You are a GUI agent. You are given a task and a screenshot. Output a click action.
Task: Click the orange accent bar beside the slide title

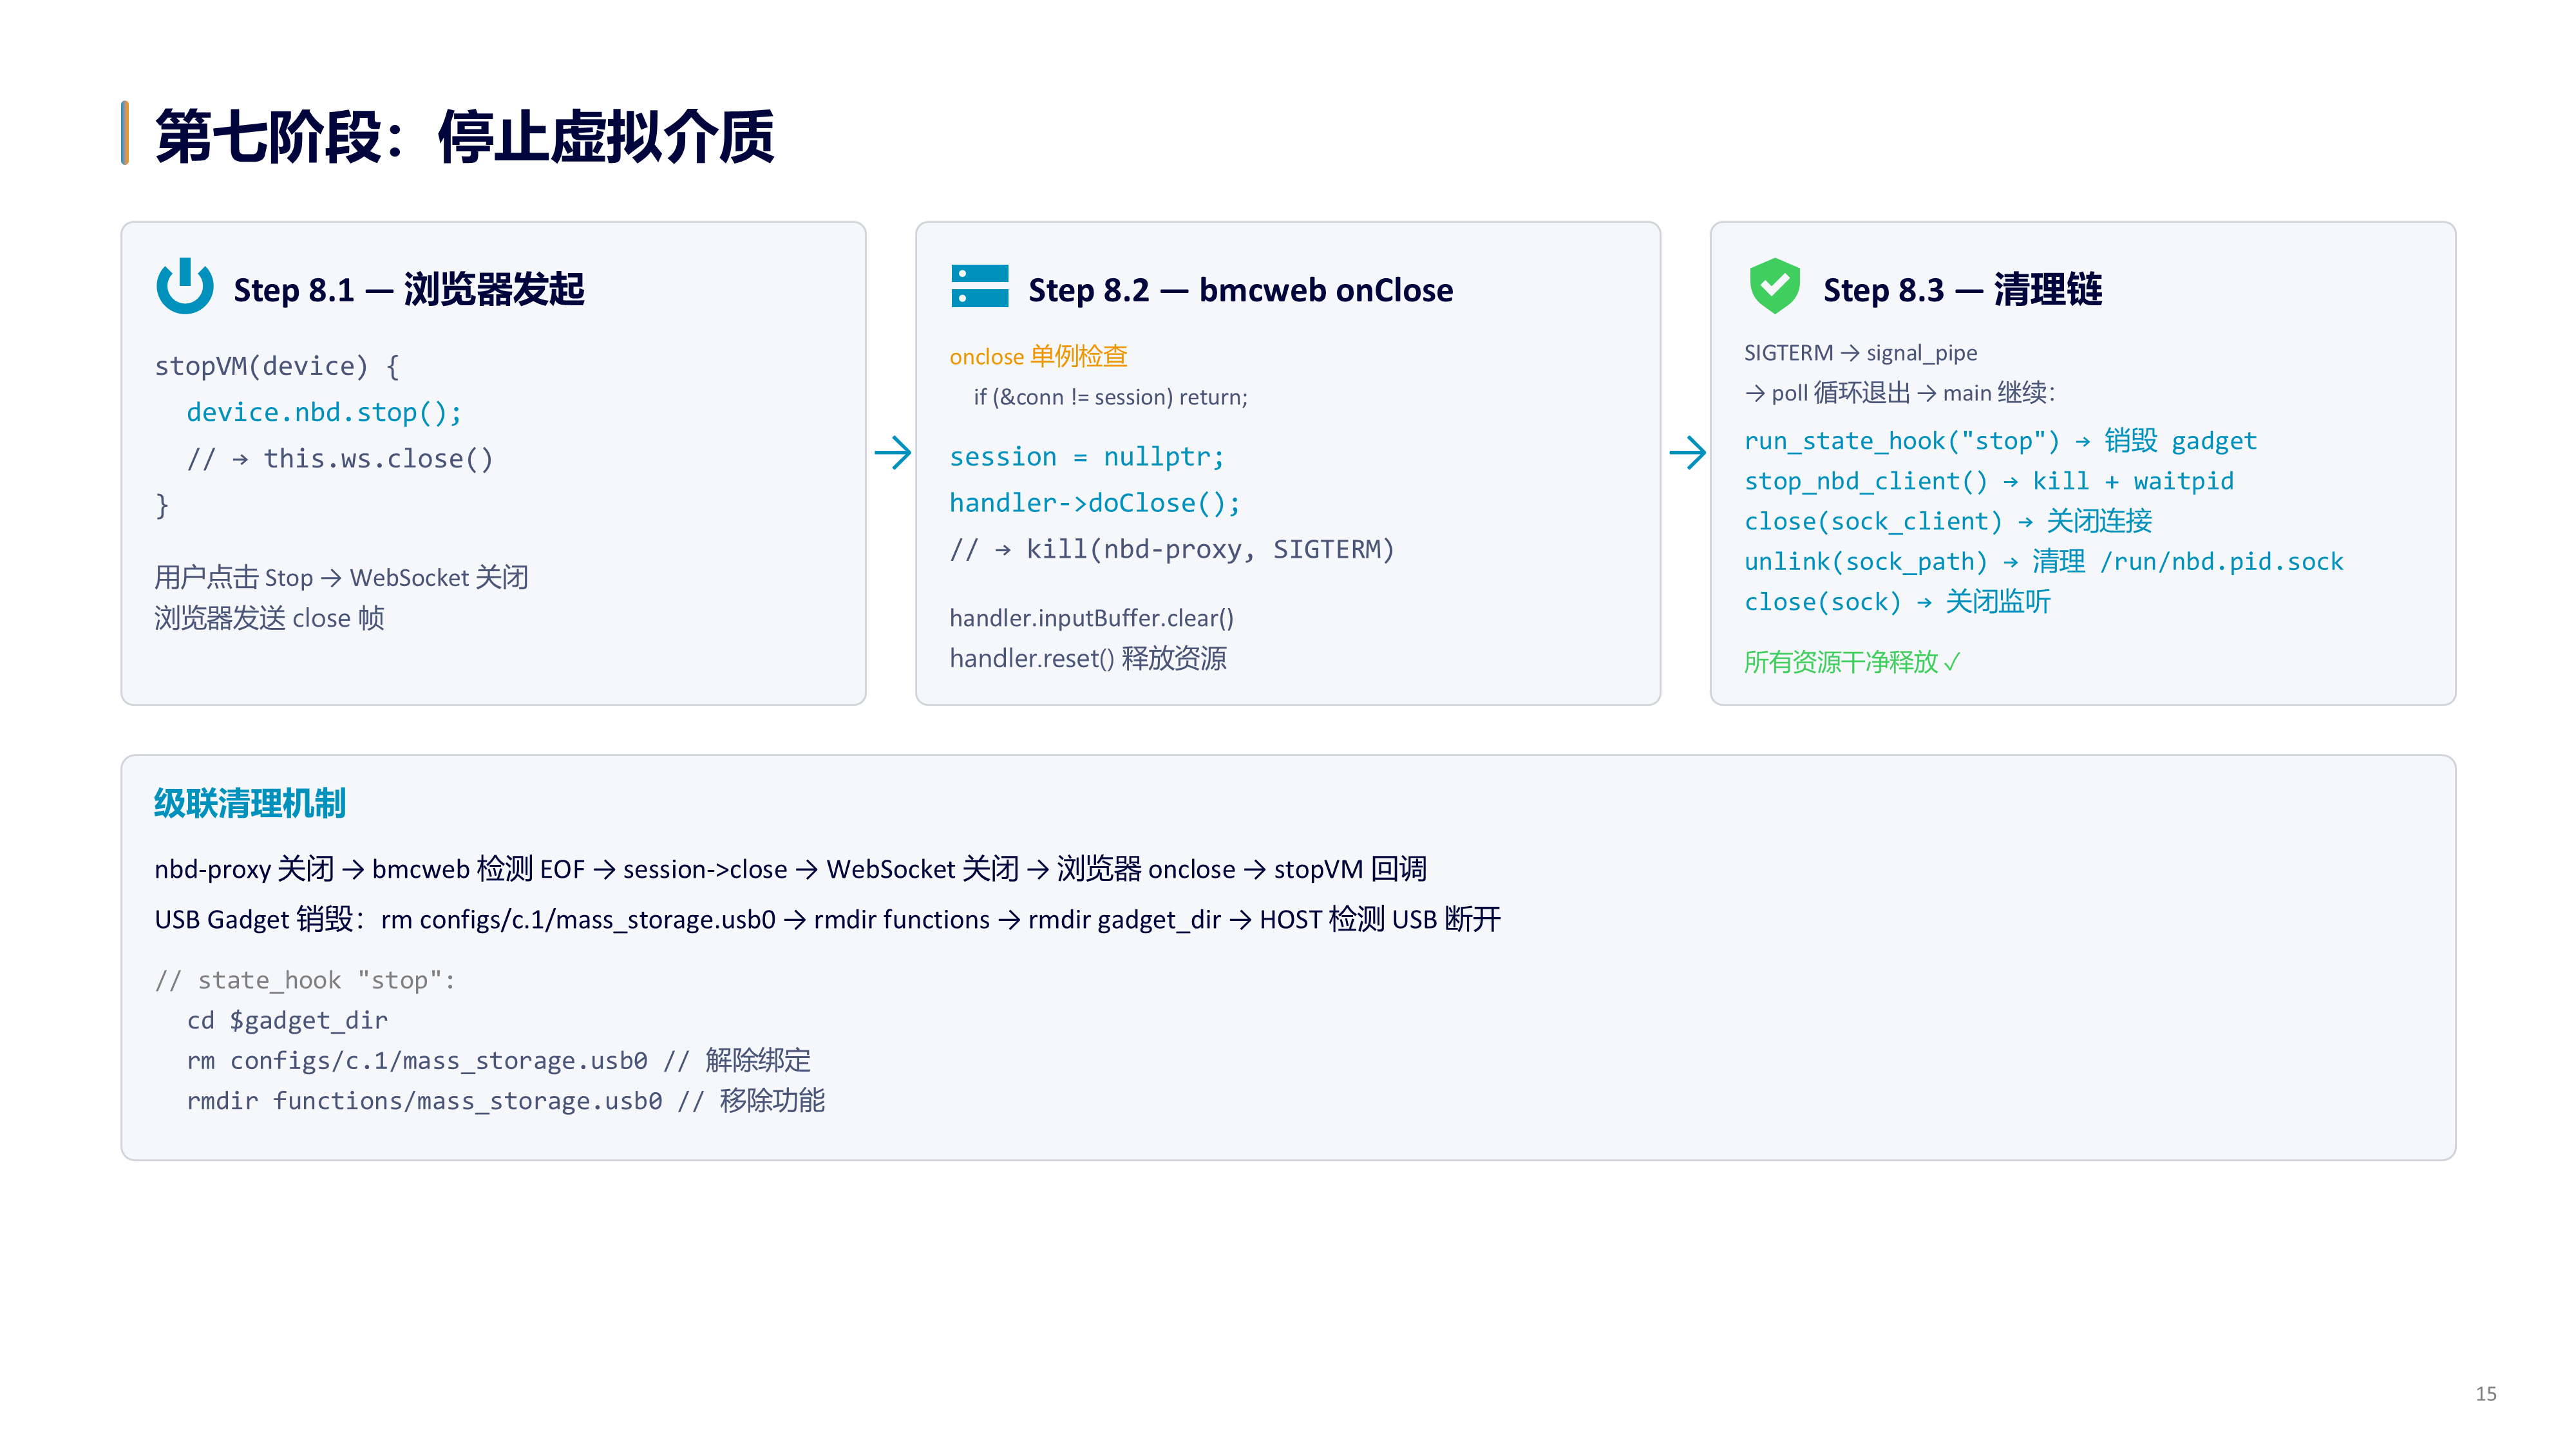point(125,132)
